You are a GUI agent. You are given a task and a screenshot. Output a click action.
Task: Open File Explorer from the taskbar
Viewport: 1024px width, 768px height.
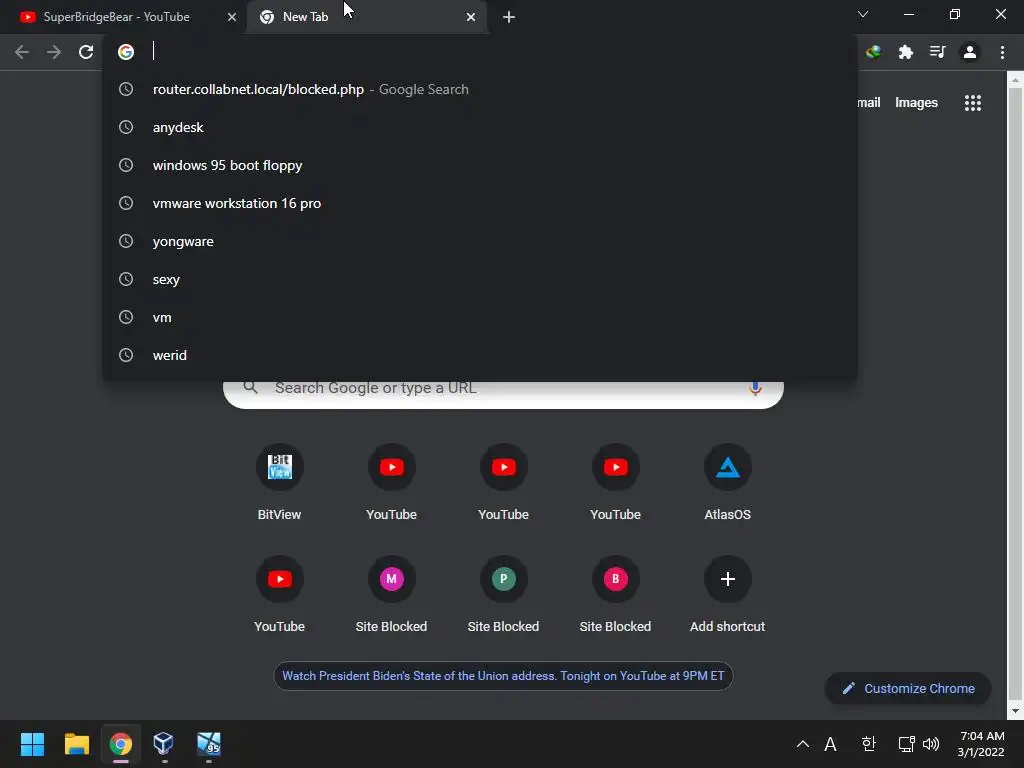76,744
